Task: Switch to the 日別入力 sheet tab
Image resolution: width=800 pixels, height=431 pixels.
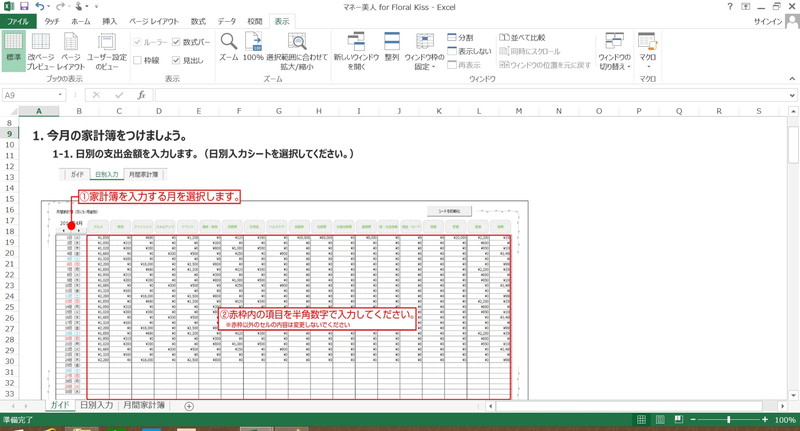Action: [x=96, y=406]
